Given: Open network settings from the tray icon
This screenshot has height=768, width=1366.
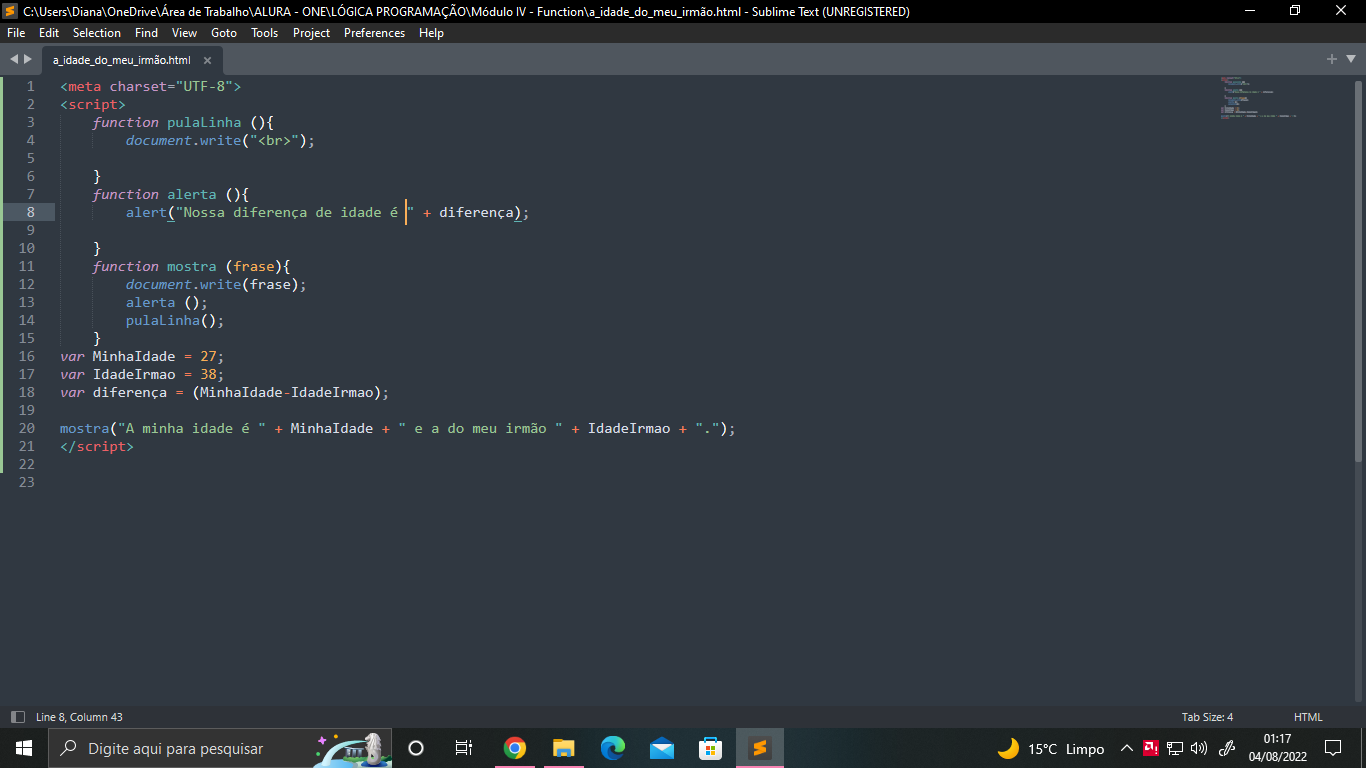Looking at the screenshot, I should coord(1175,748).
